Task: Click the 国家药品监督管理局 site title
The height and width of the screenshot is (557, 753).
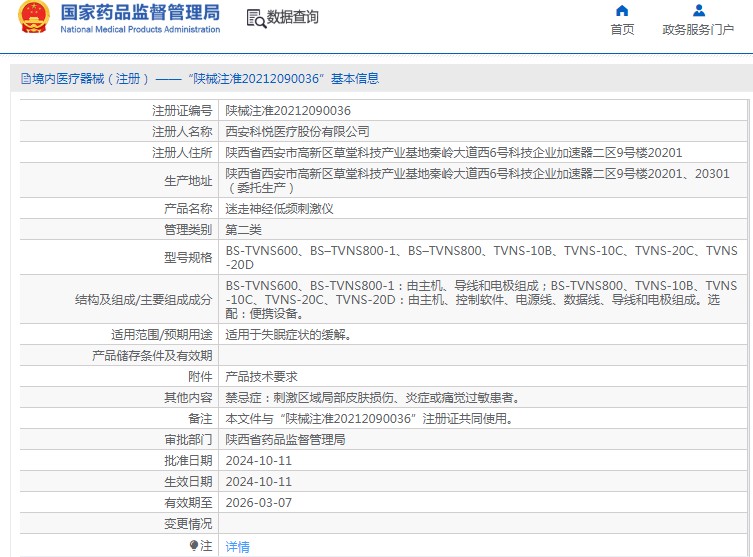Action: pos(140,12)
